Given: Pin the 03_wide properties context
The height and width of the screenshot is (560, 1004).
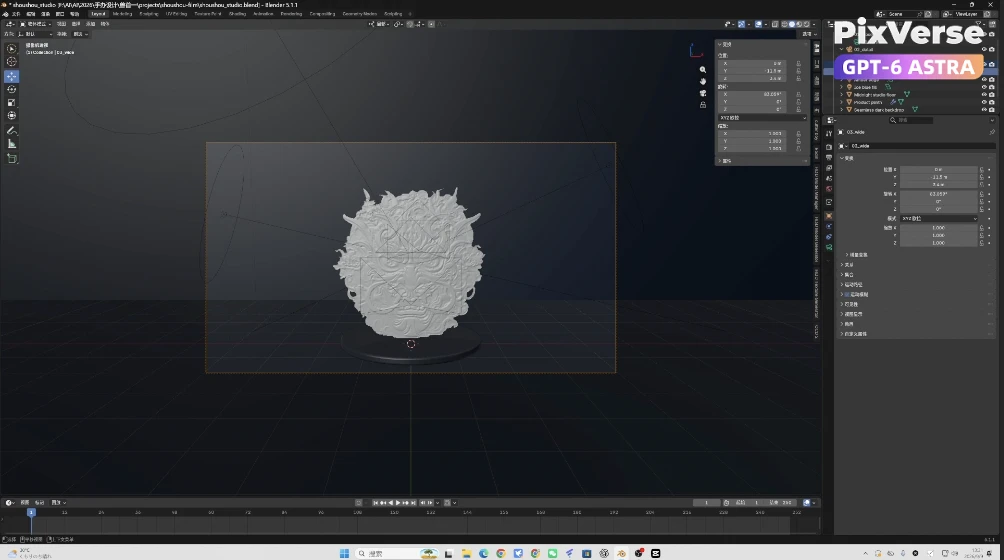Looking at the screenshot, I should tap(992, 132).
